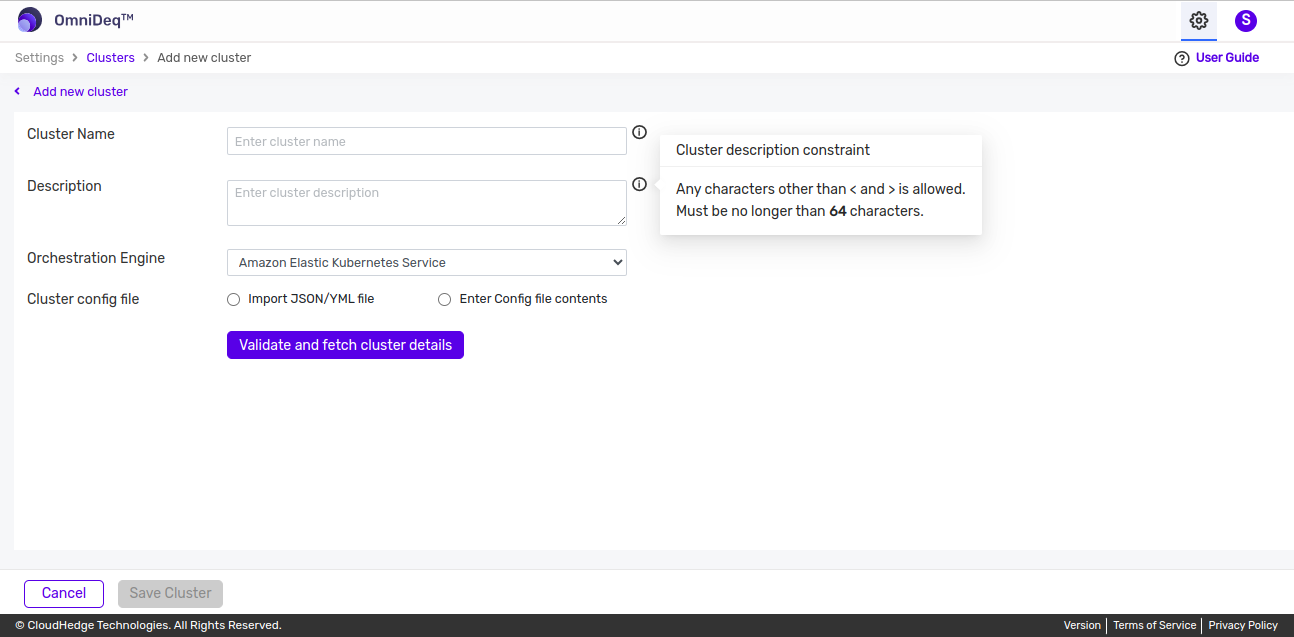Open the User Guide link

(1227, 58)
